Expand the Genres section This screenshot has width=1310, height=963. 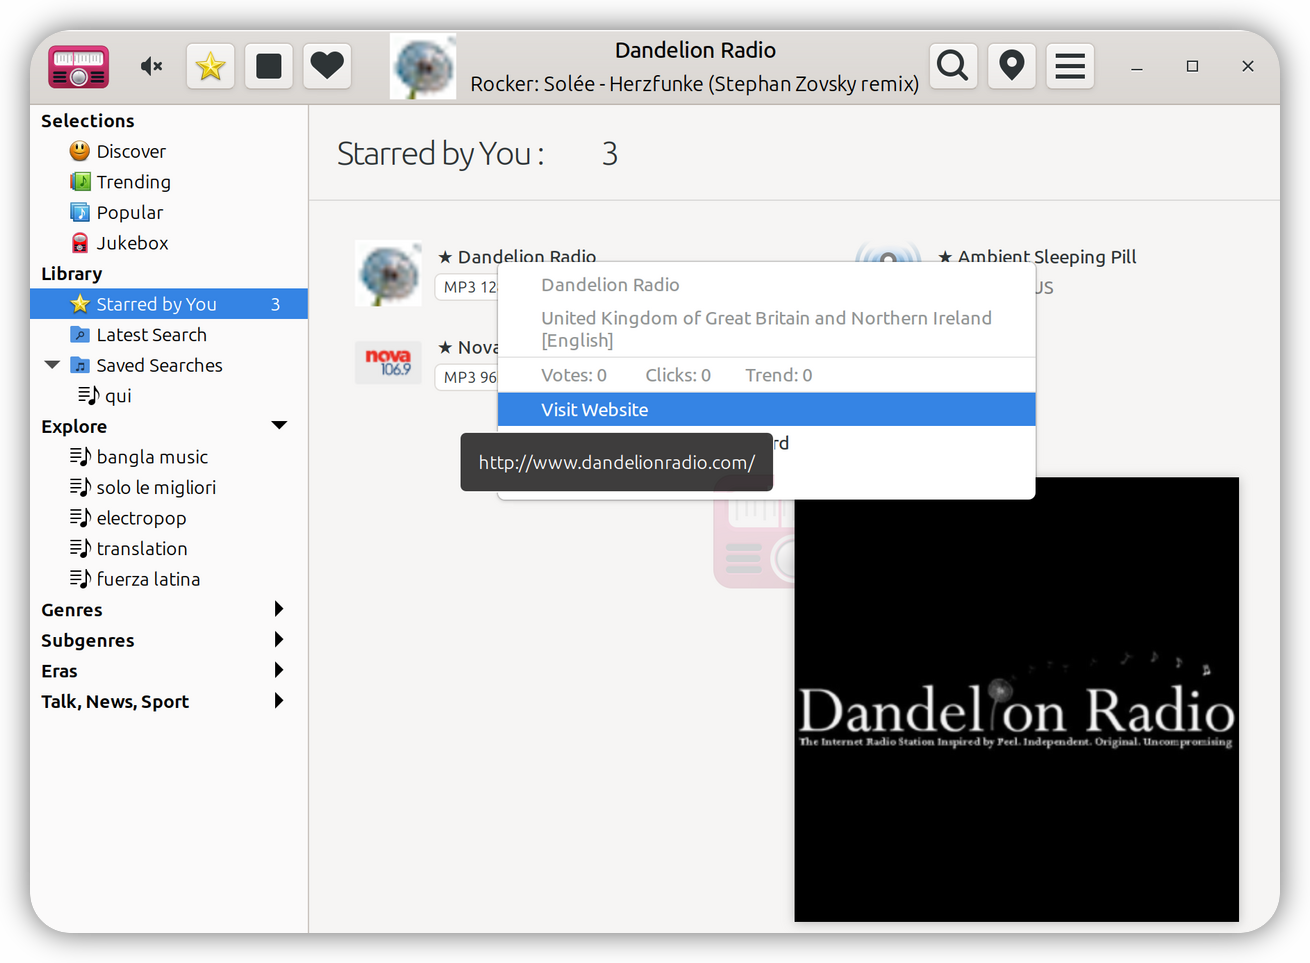279,609
